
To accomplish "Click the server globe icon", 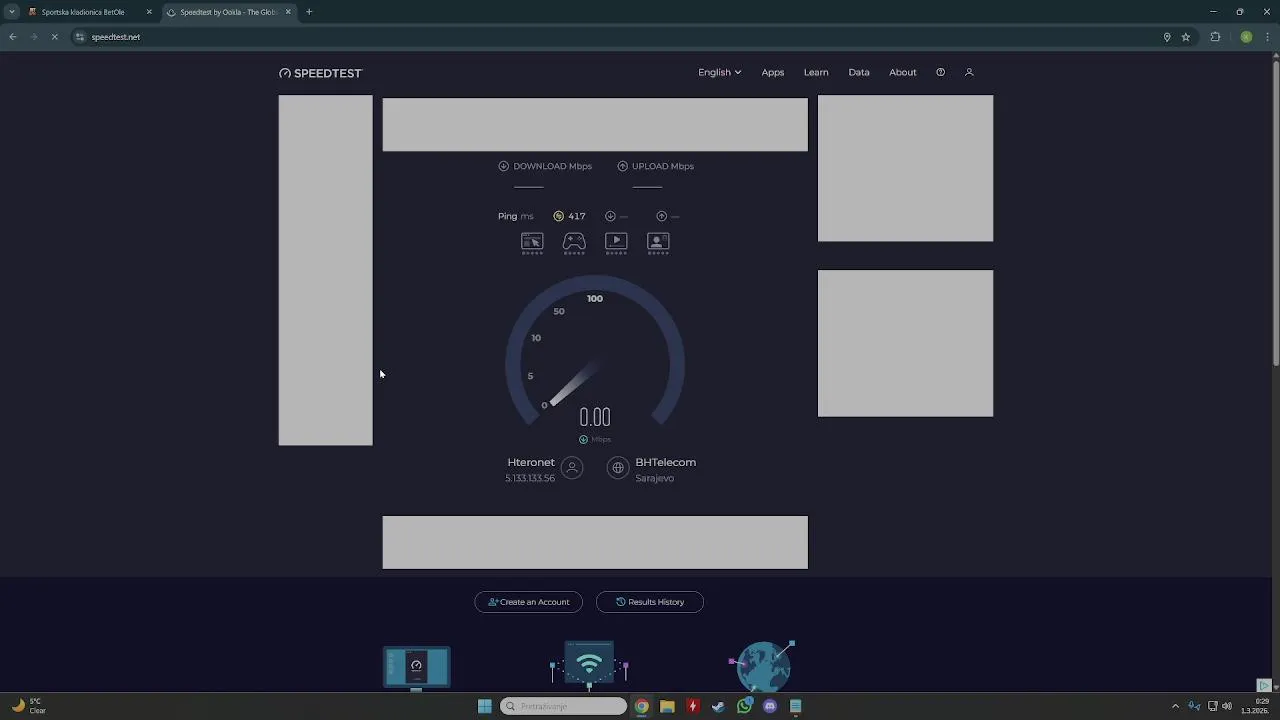I will (618, 468).
